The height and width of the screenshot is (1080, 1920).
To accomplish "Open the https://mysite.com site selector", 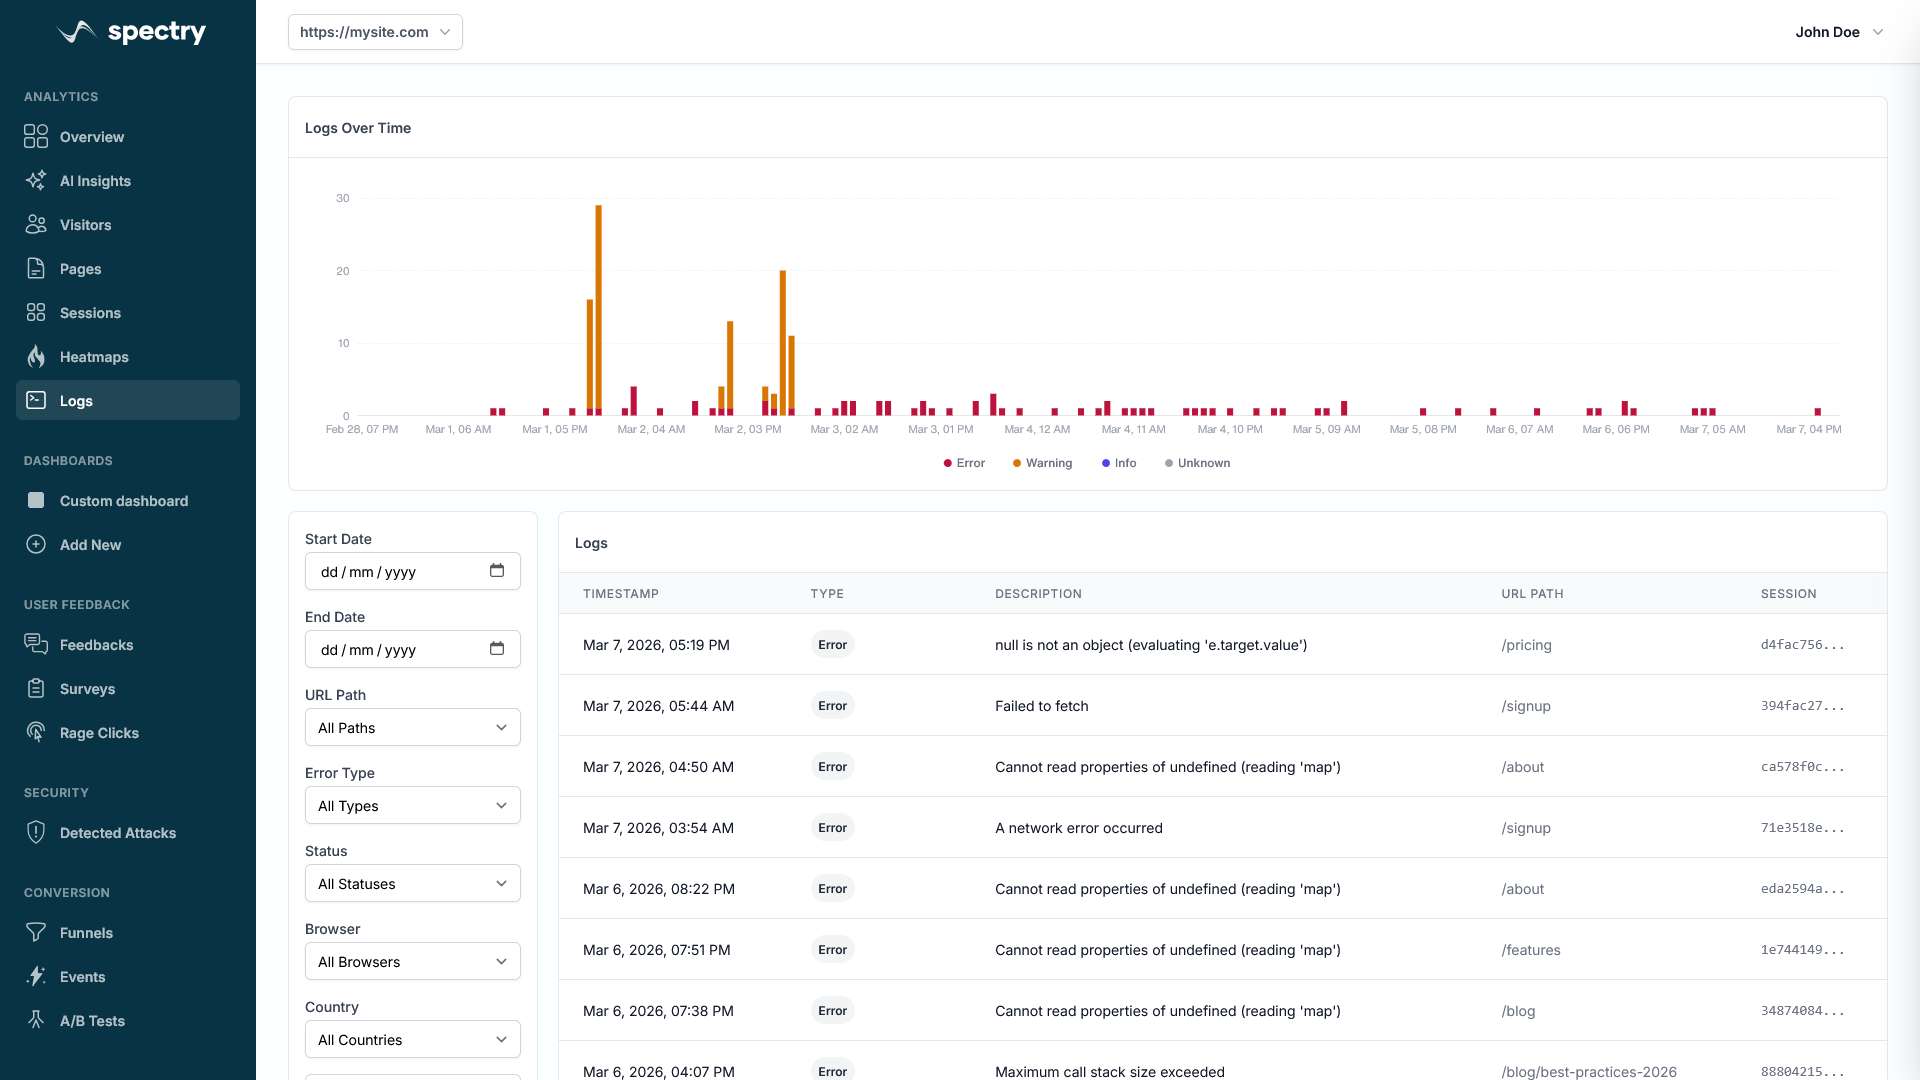I will 375,32.
